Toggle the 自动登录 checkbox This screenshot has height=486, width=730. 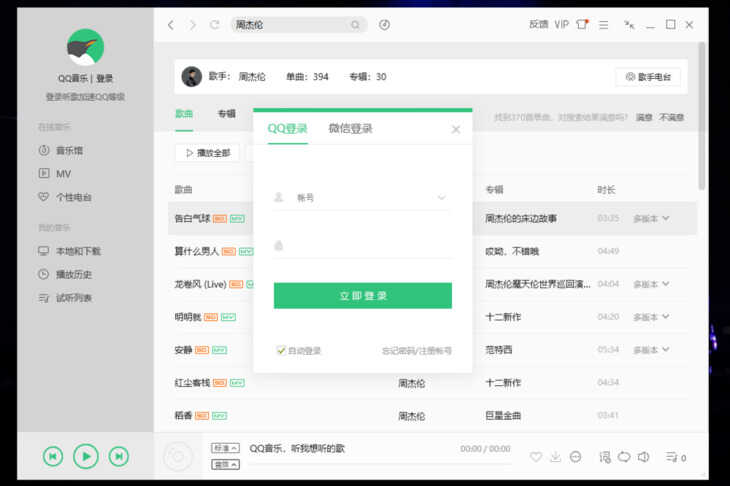click(281, 350)
